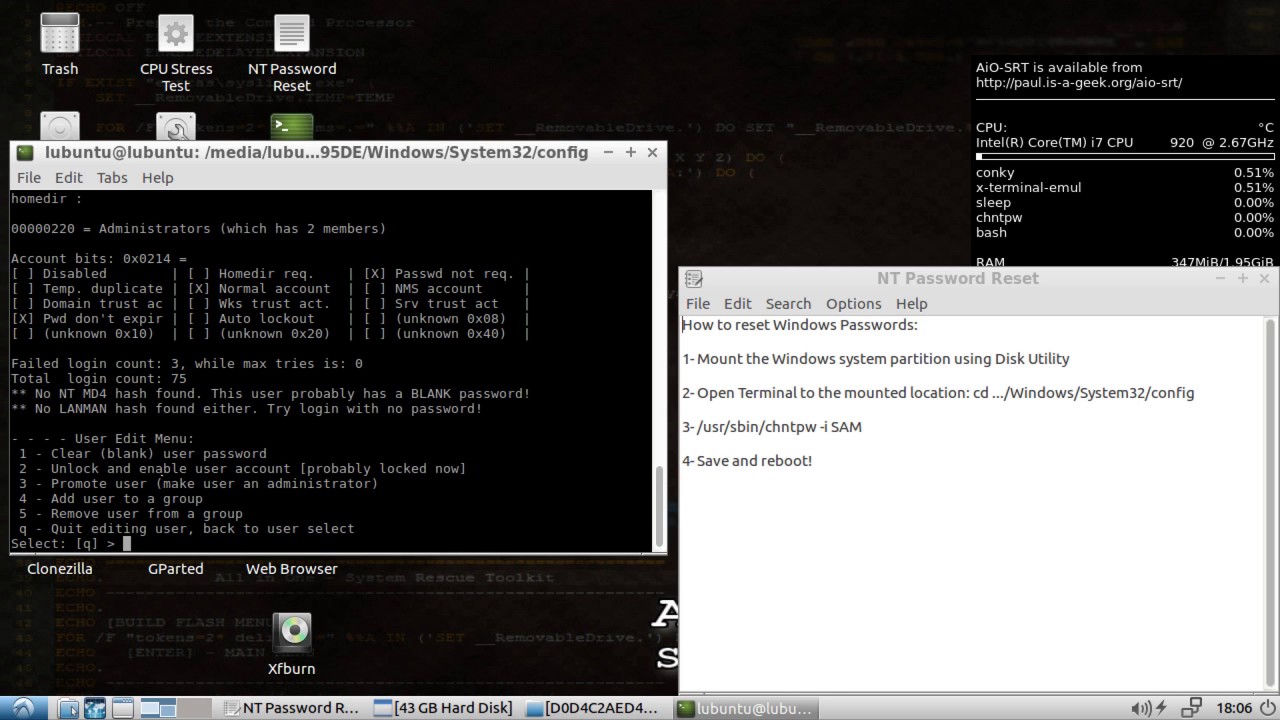Click the '1- Mount the Windows system partition' line
This screenshot has height=720, width=1280.
876,359
